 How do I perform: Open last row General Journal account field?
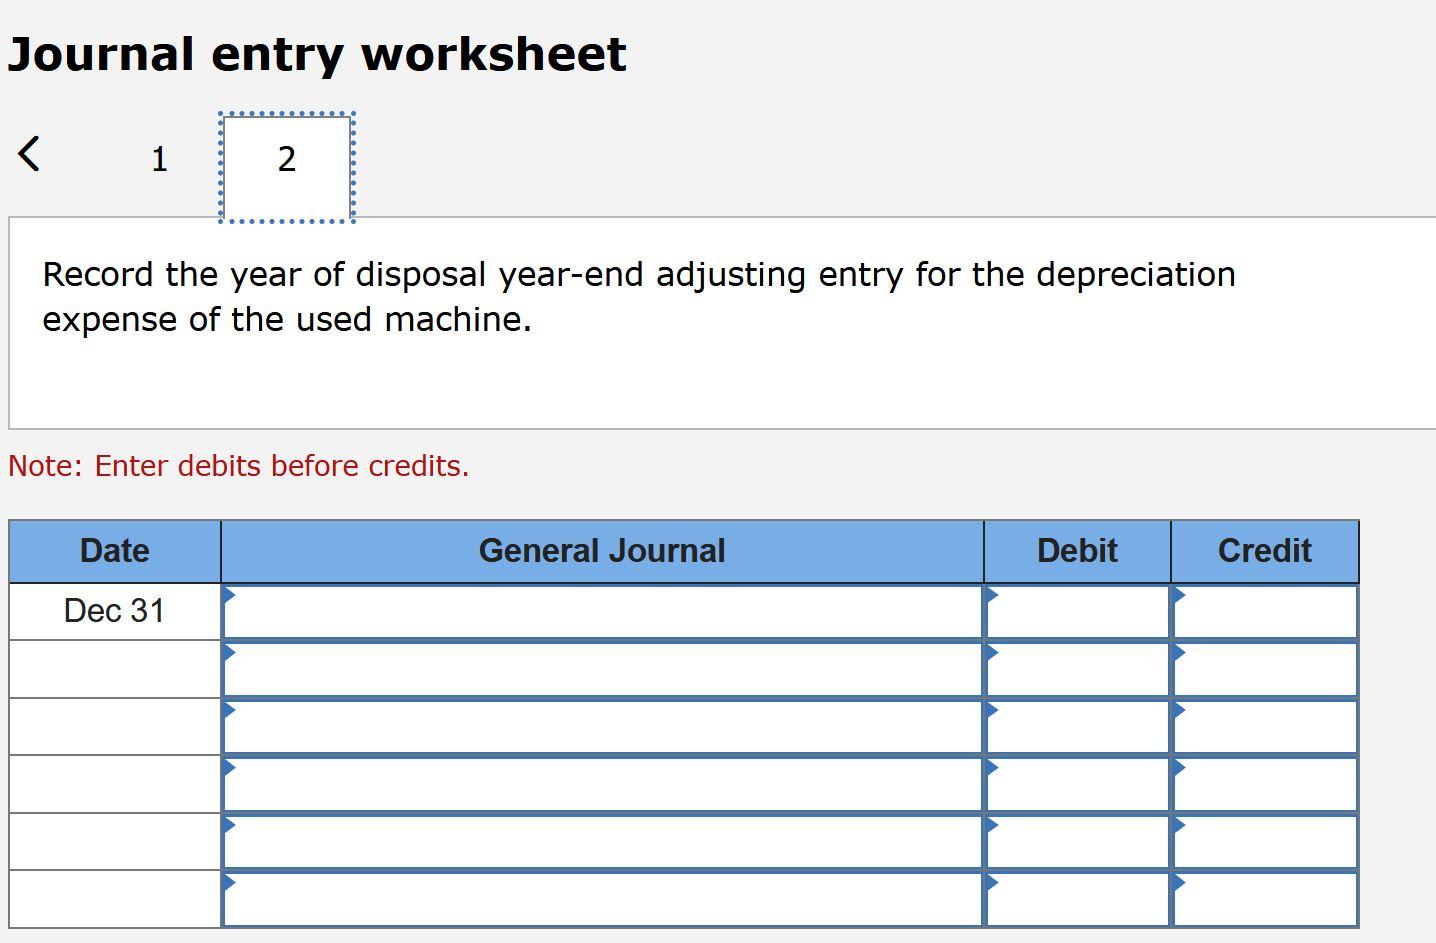[603, 899]
